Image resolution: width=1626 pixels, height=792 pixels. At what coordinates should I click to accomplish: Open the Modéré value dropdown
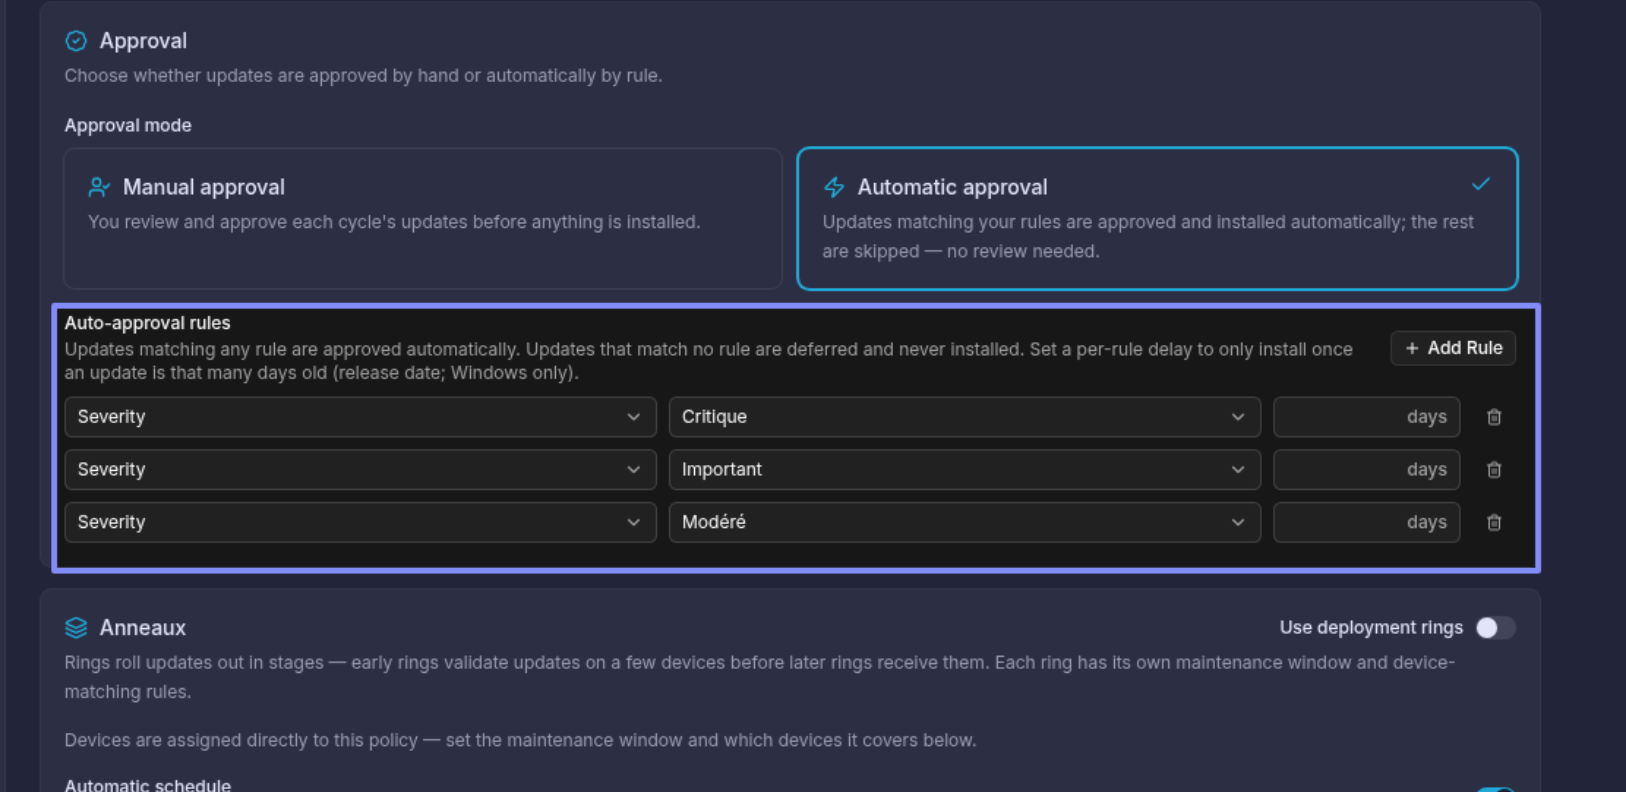coord(964,522)
